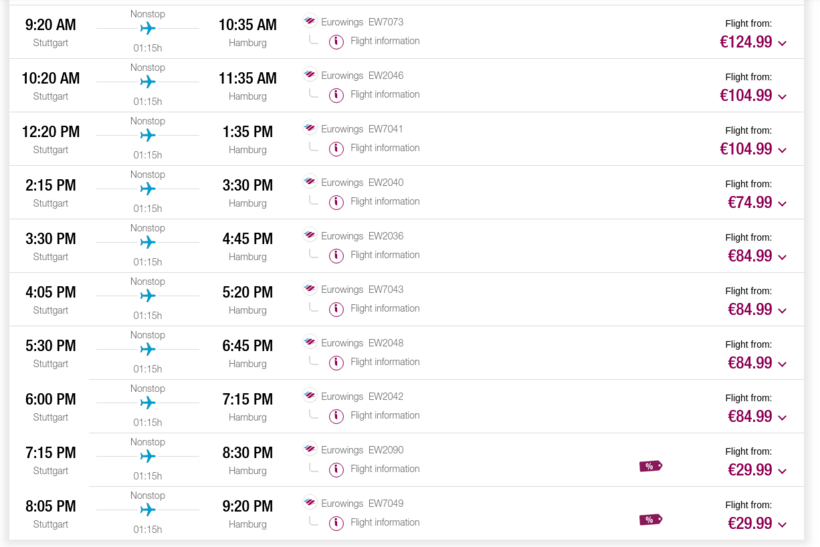The height and width of the screenshot is (547, 820).
Task: Expand fare options for 10:20 AM flight
Action: coord(782,97)
